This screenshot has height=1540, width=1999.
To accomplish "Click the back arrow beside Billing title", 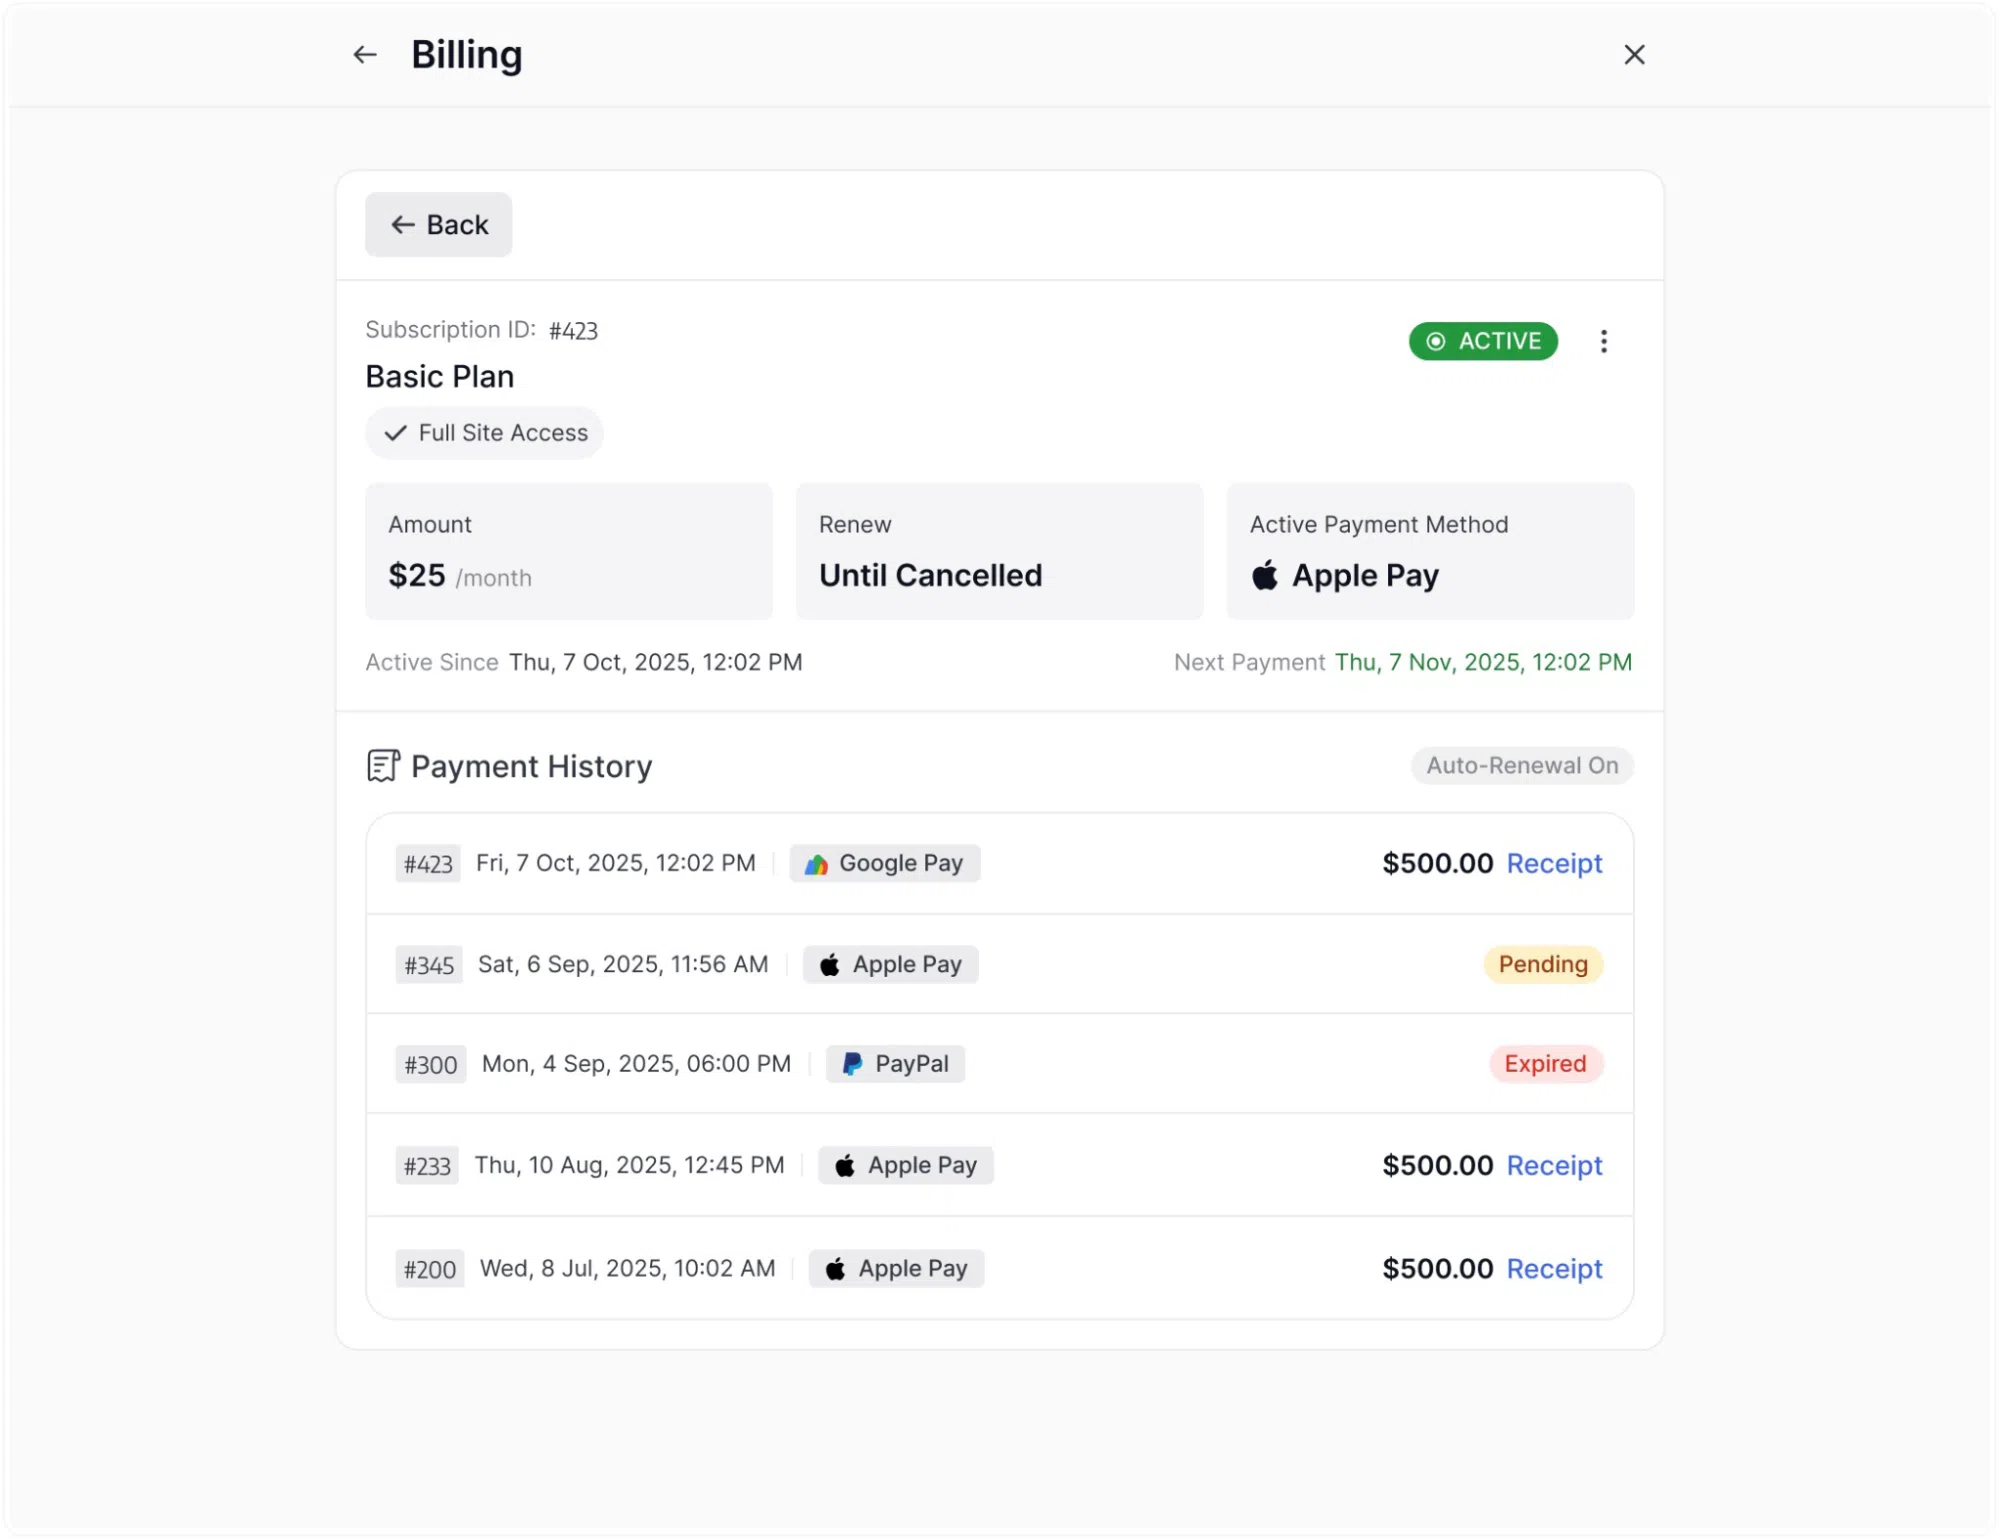I will (365, 55).
